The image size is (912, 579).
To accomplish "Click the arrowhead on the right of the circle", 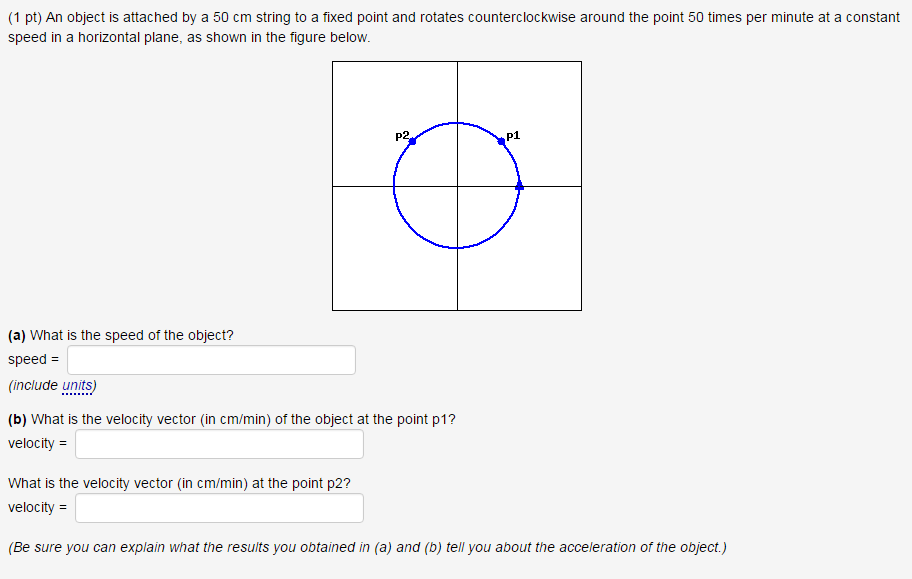I will pyautogui.click(x=518, y=184).
